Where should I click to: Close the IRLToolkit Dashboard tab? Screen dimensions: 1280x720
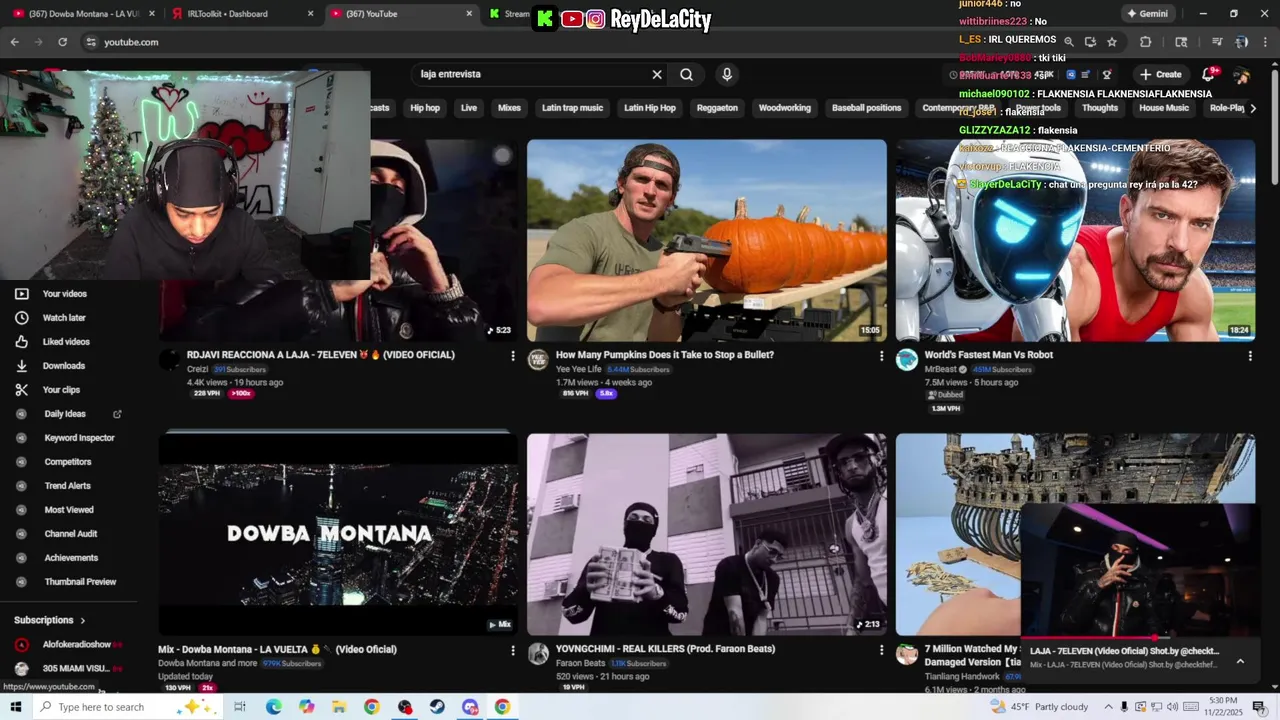click(311, 14)
